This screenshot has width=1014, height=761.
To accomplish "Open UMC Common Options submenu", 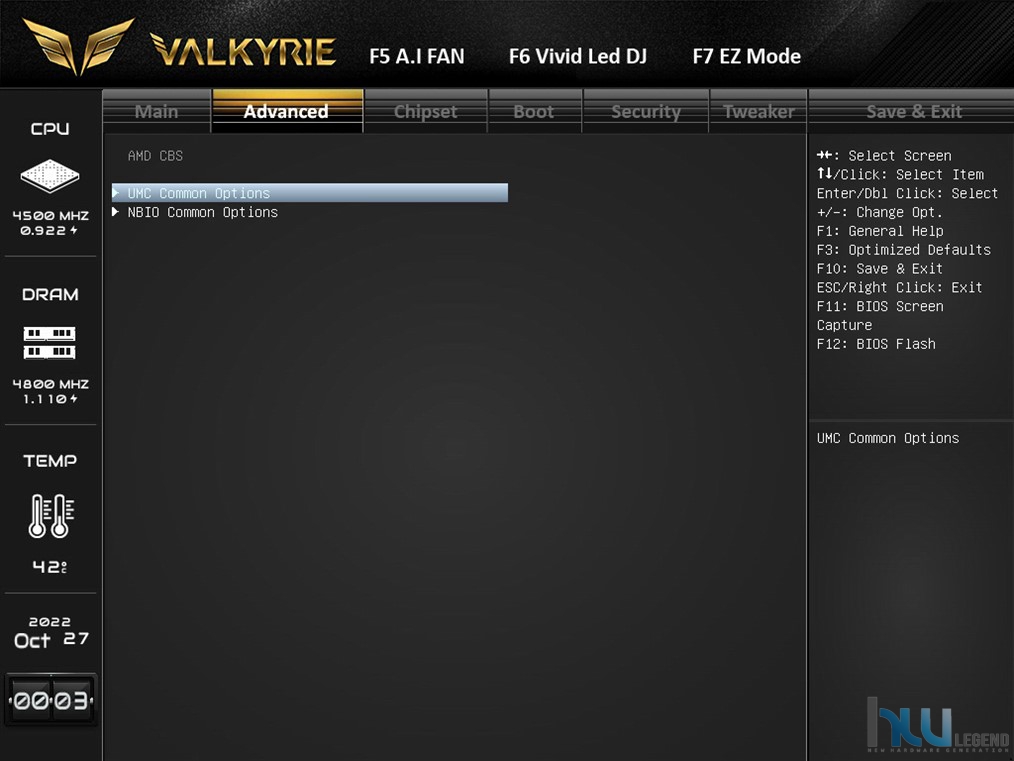I will point(310,193).
